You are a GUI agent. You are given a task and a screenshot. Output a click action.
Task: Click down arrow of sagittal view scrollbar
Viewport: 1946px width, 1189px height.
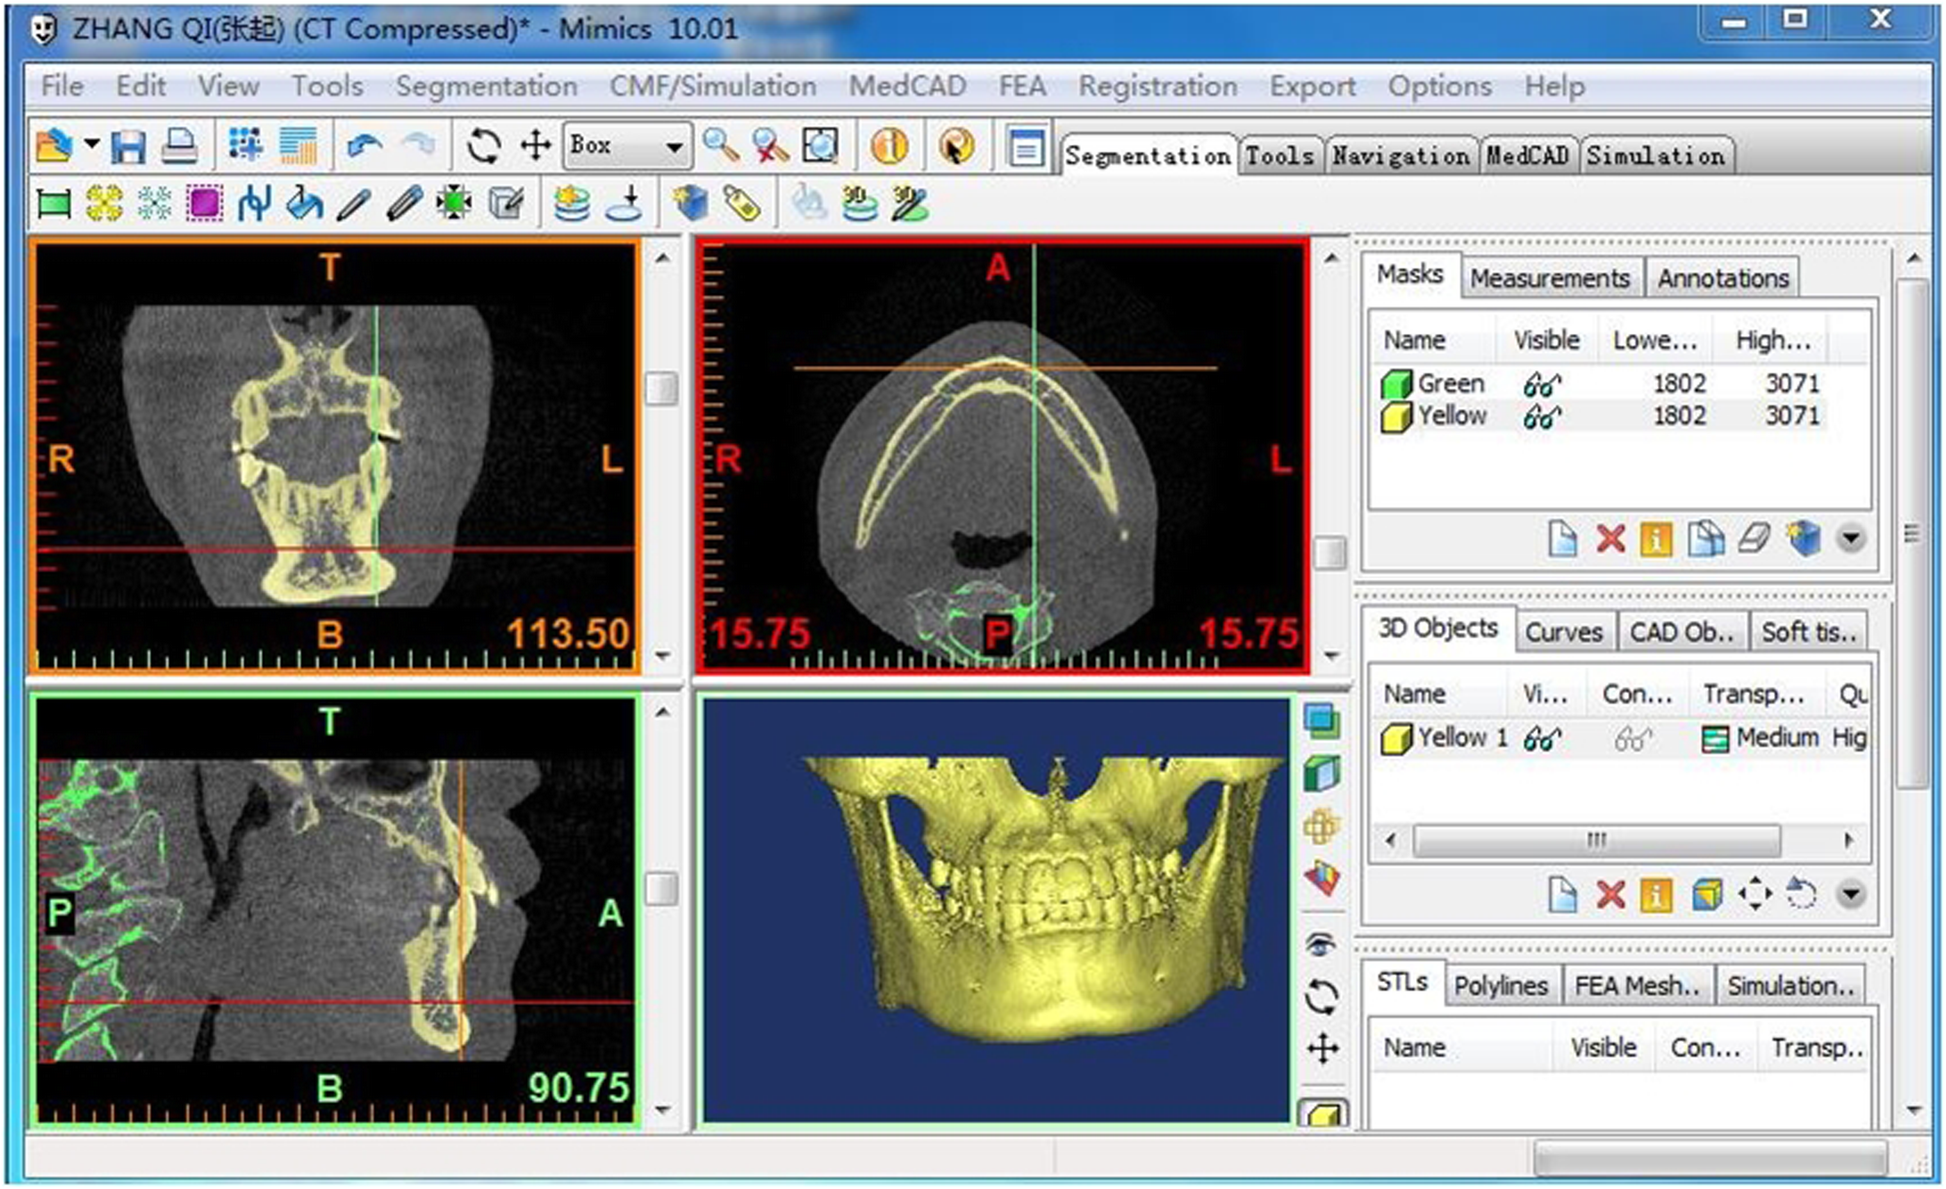(x=662, y=1109)
